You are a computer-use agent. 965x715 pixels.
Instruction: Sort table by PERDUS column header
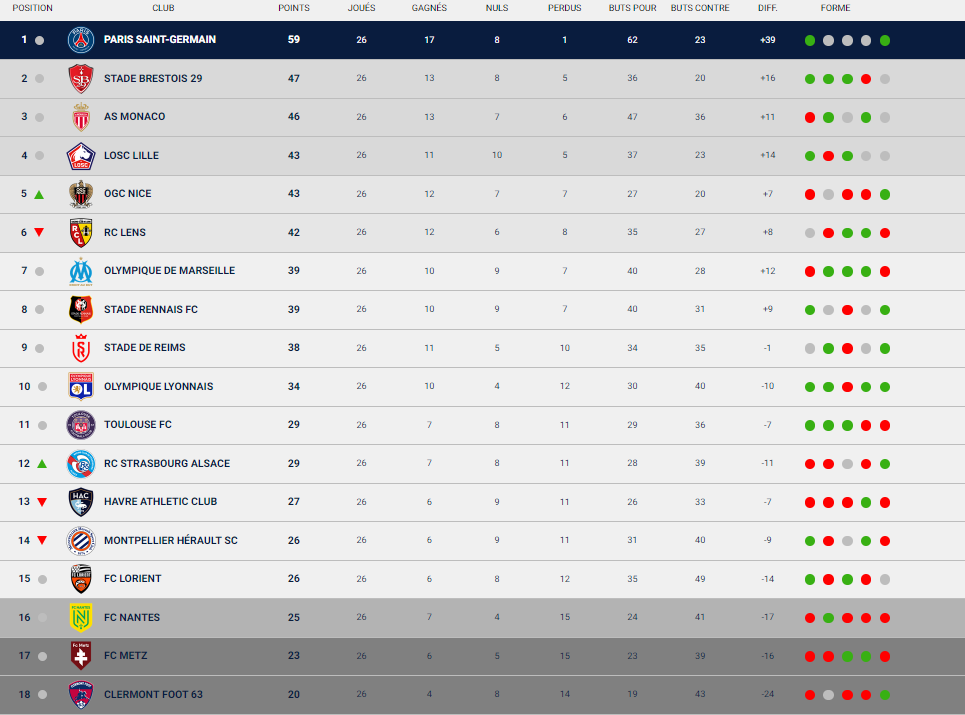coord(564,8)
